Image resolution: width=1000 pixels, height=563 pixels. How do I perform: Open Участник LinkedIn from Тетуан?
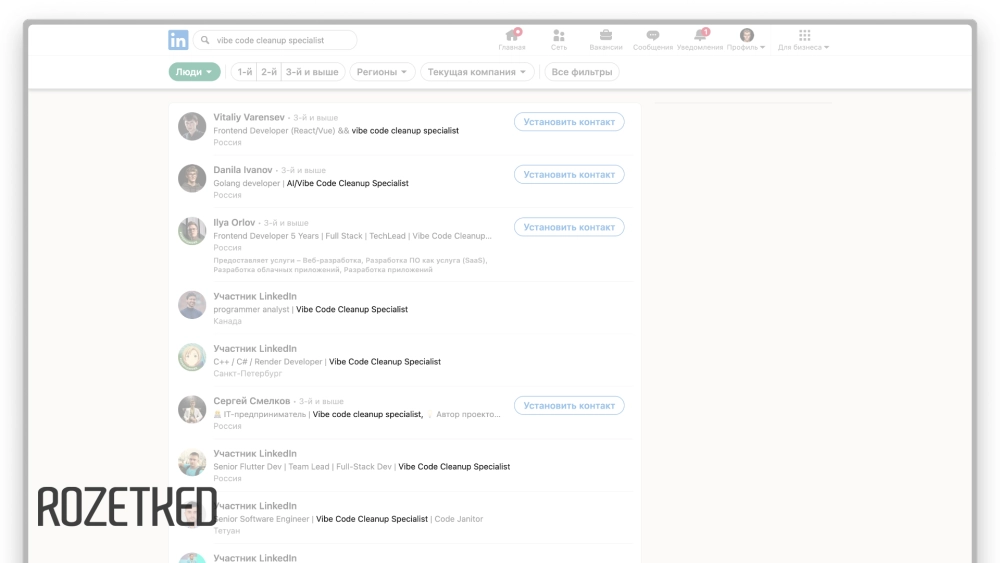[x=254, y=506]
